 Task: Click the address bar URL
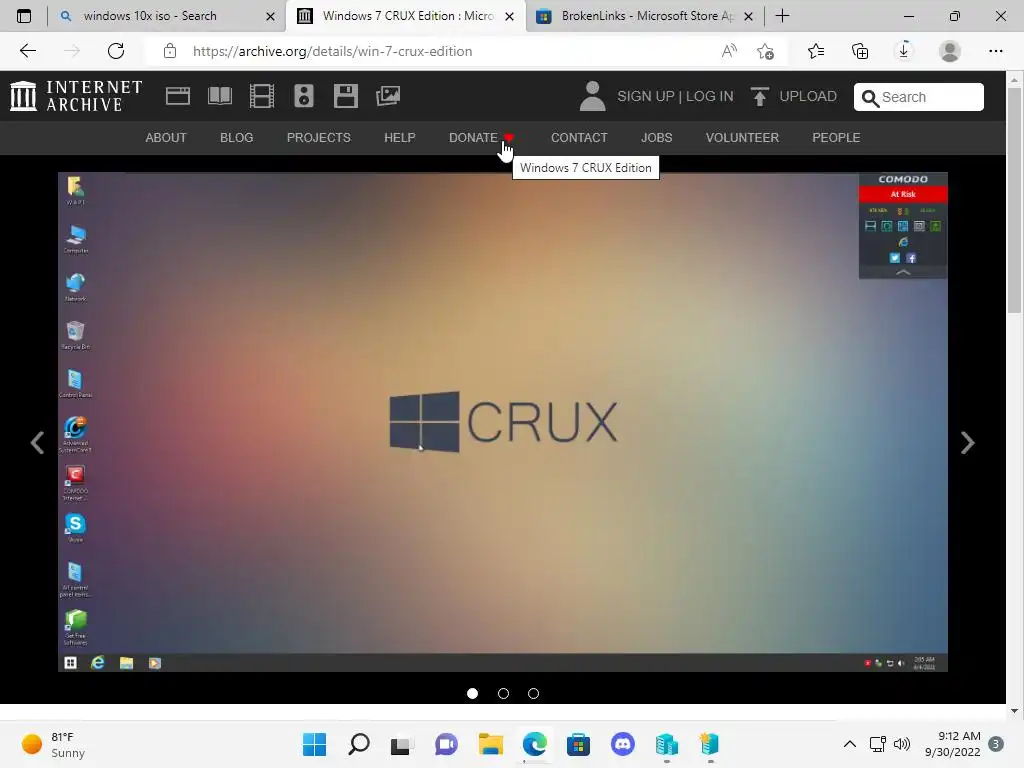332,51
